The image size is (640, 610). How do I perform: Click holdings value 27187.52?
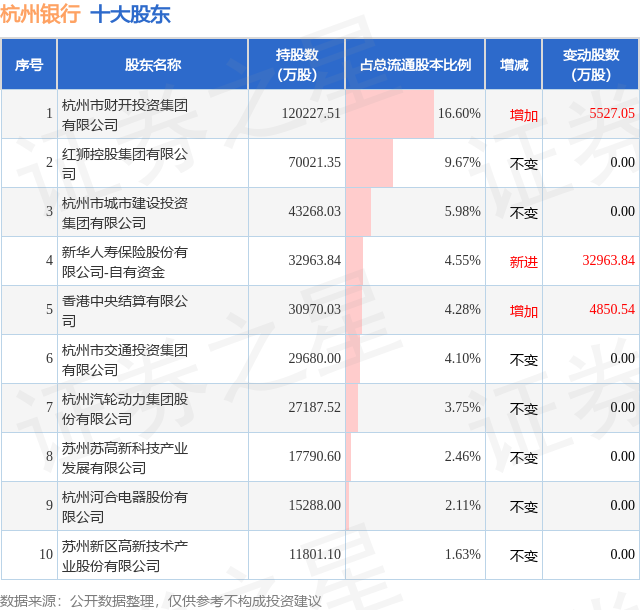coord(314,407)
